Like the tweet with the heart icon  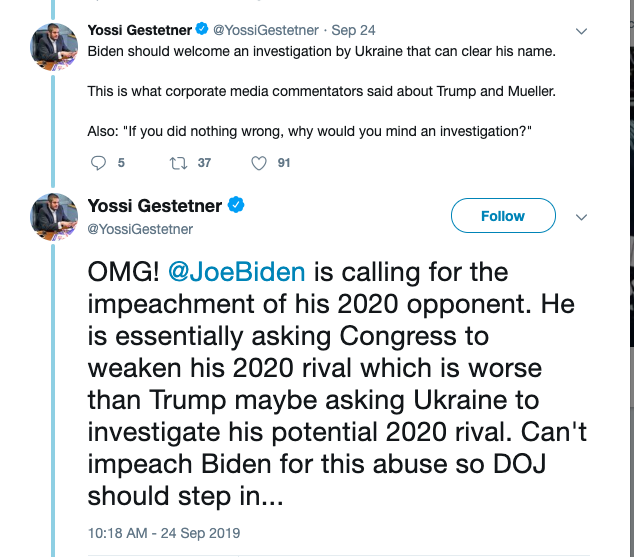pos(258,163)
